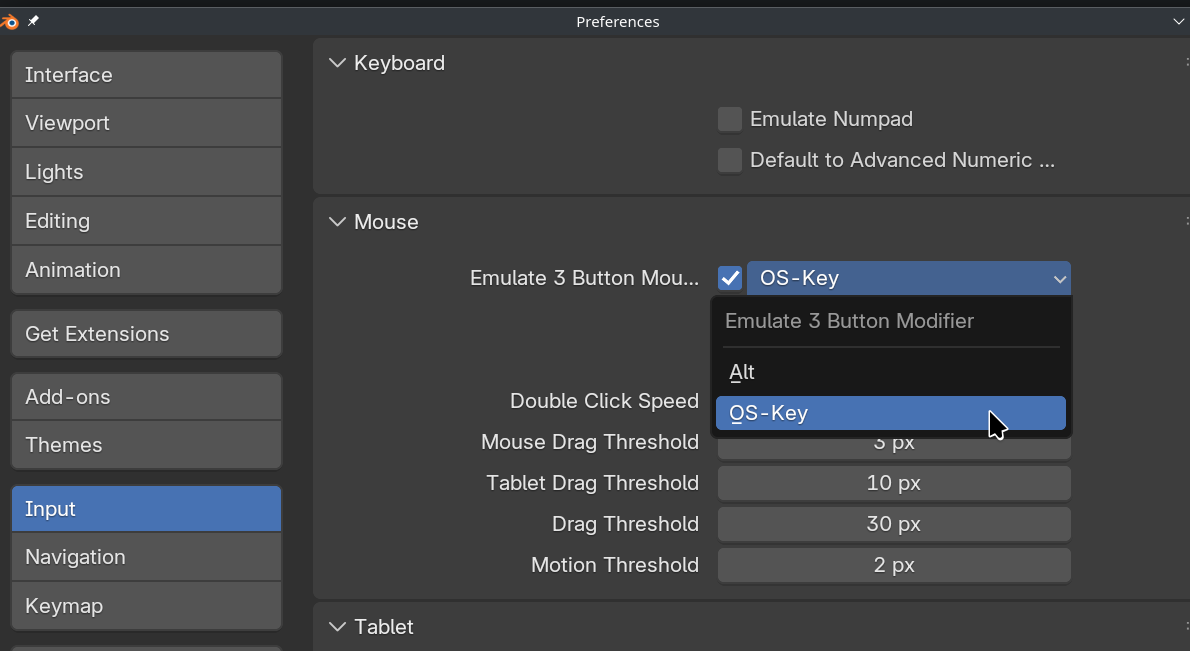Open Get Extensions section
1190x651 pixels.
tap(146, 334)
